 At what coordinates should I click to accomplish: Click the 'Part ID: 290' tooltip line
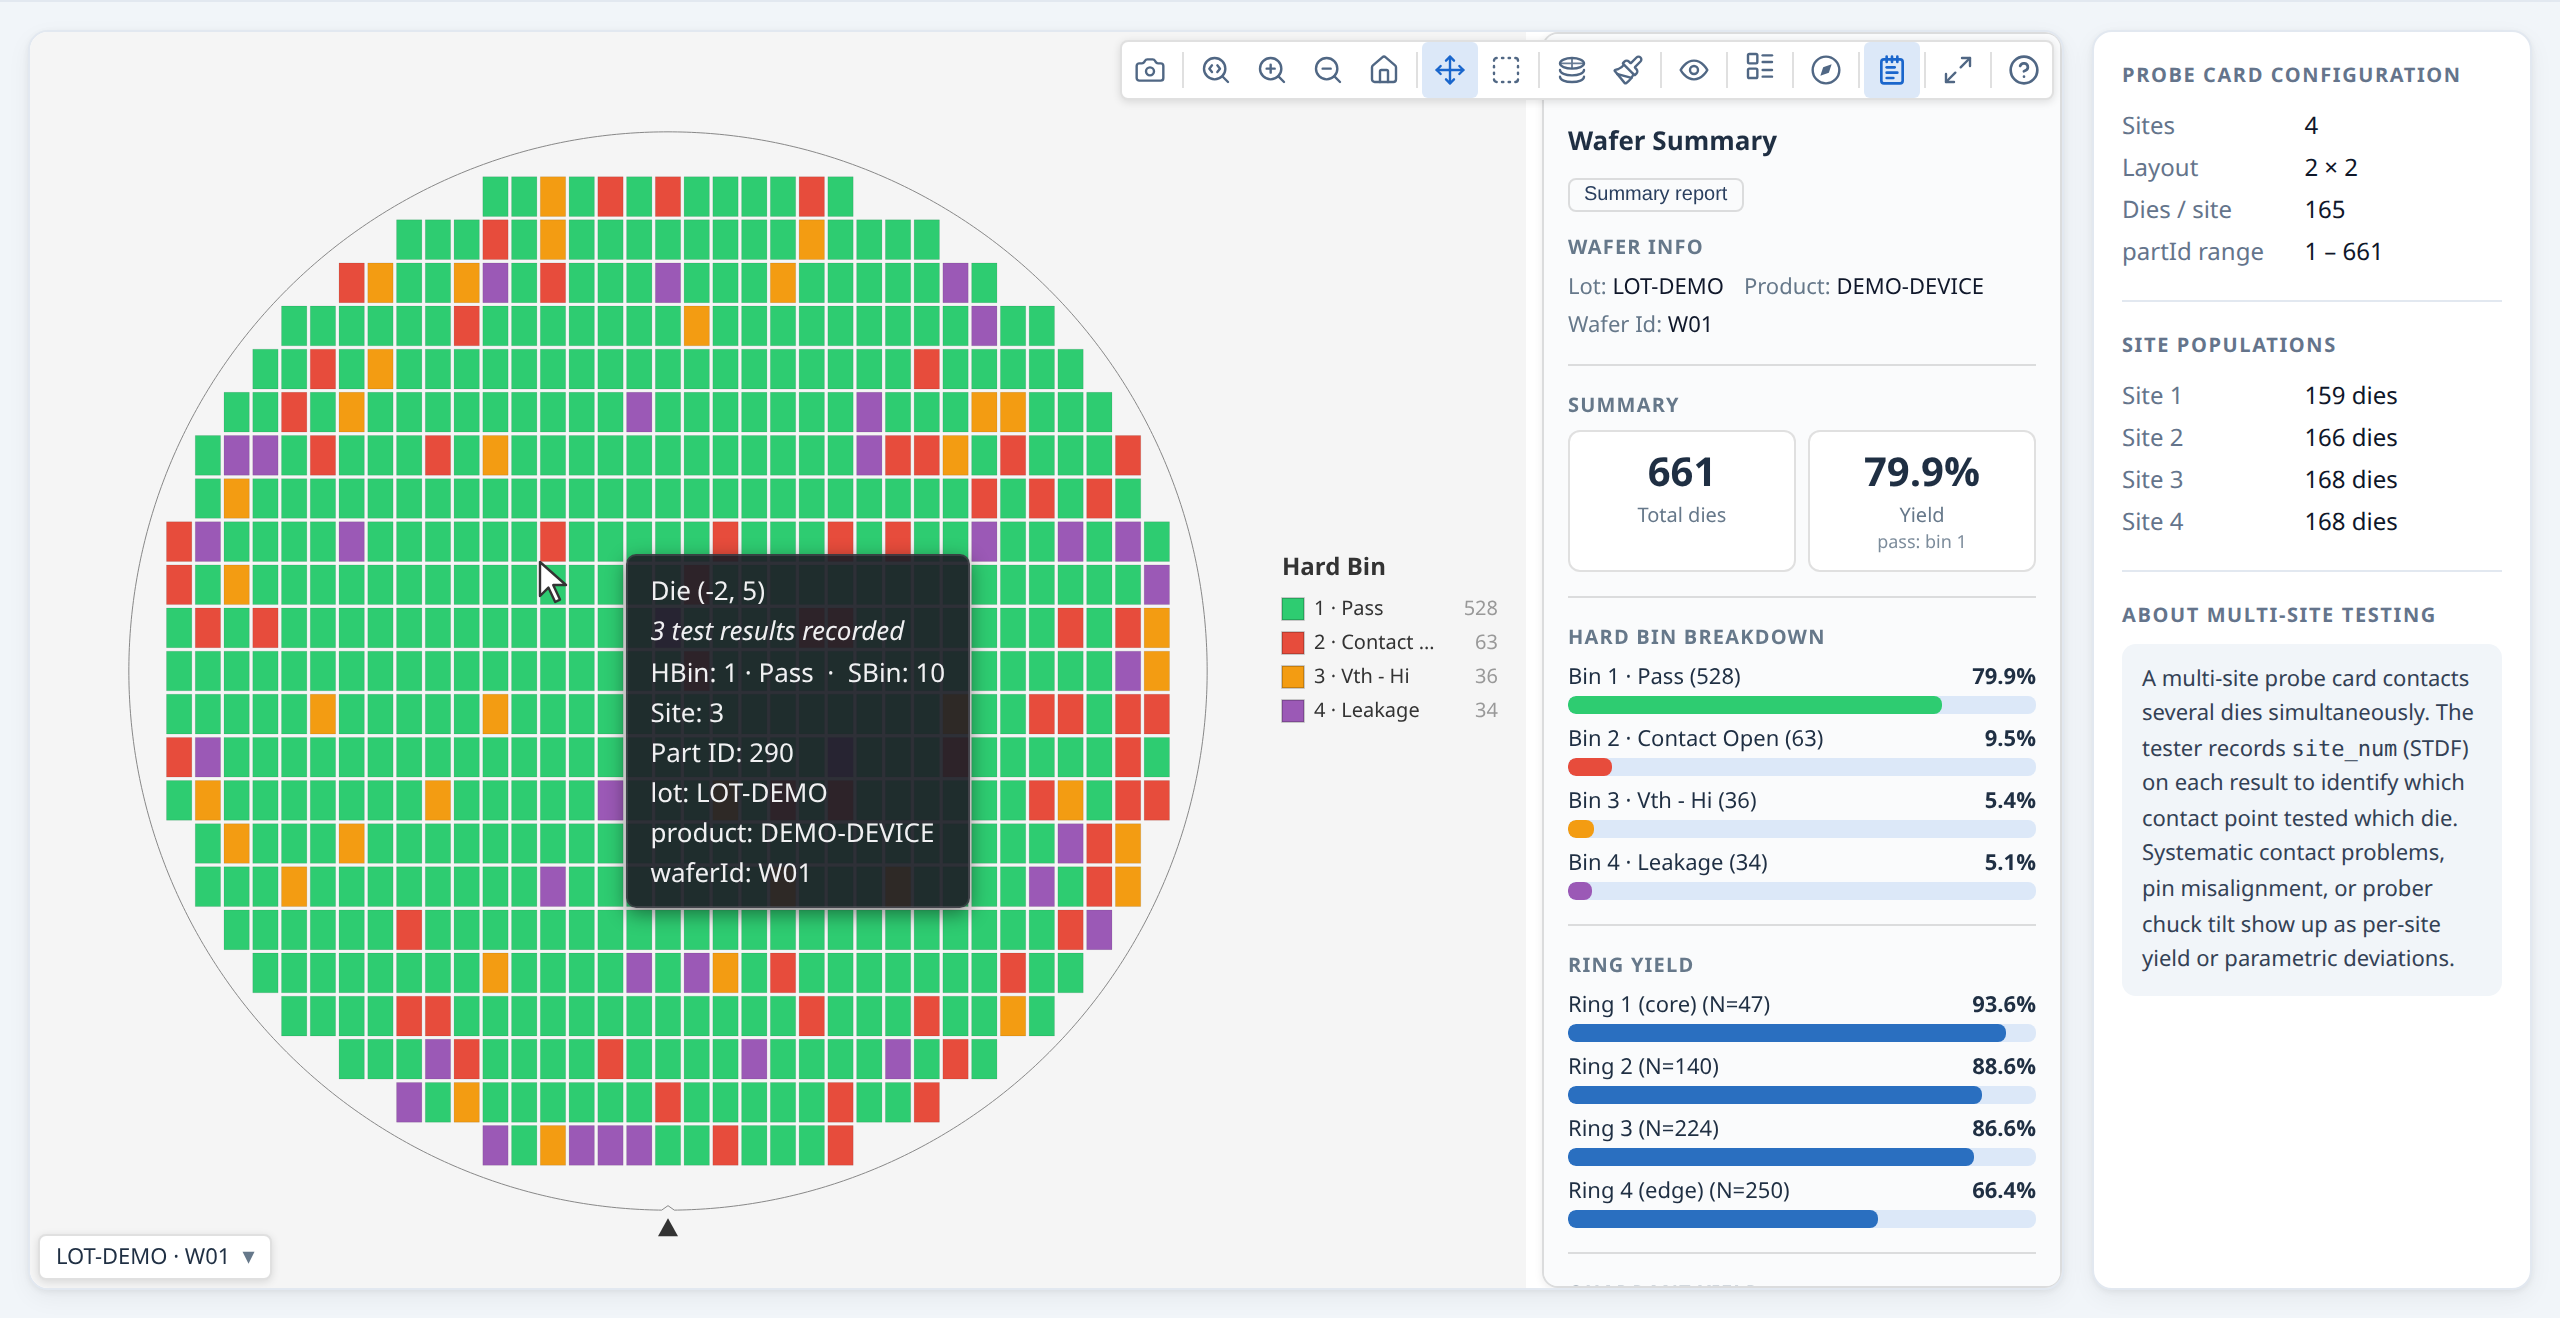pos(722,753)
